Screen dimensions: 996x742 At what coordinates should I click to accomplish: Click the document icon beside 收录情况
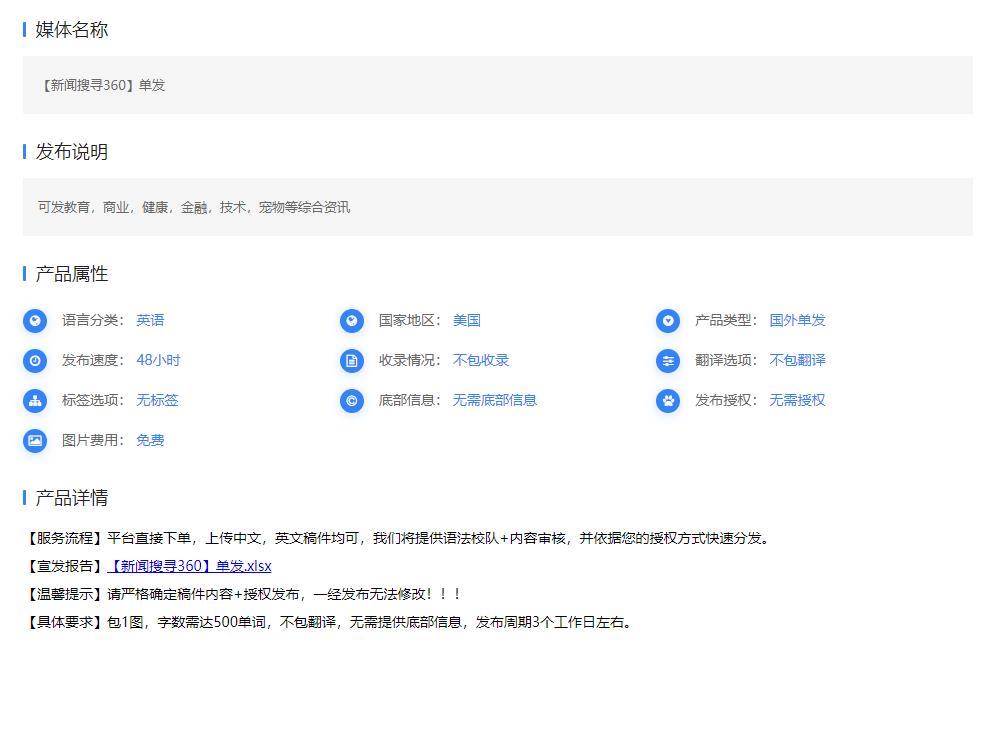pyautogui.click(x=351, y=361)
